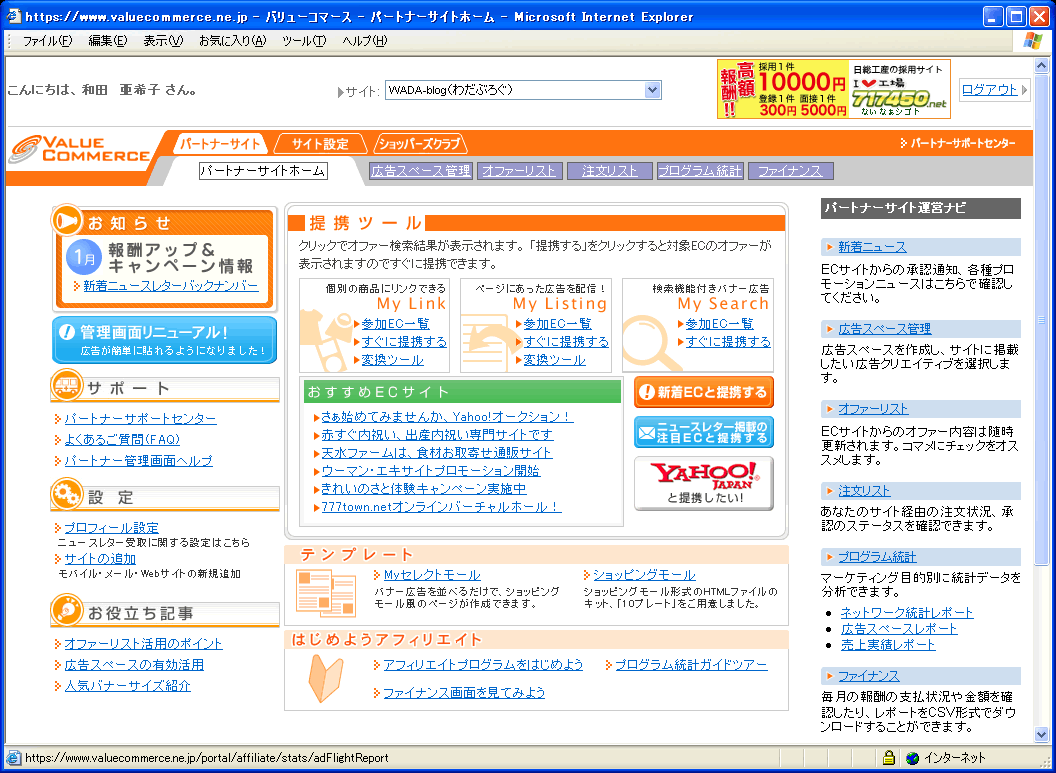Open the お気に入り(A) menu
This screenshot has height=773, width=1056.
click(232, 41)
